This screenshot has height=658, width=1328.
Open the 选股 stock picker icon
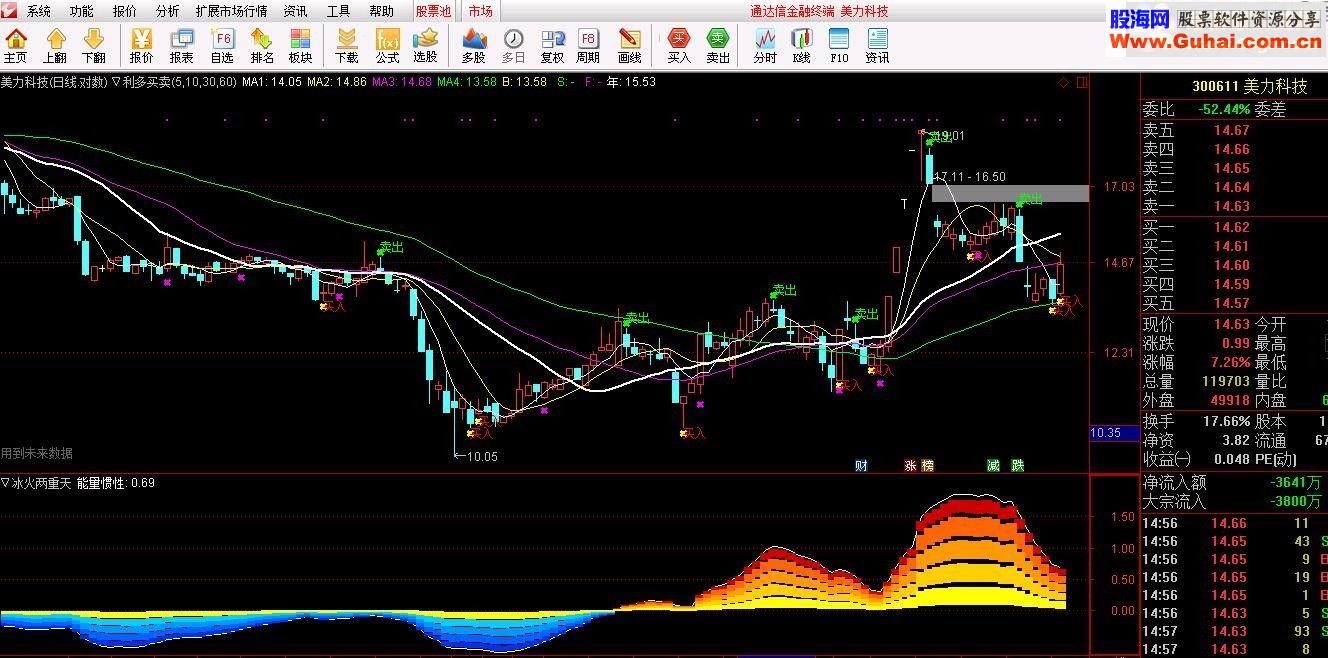[425, 46]
